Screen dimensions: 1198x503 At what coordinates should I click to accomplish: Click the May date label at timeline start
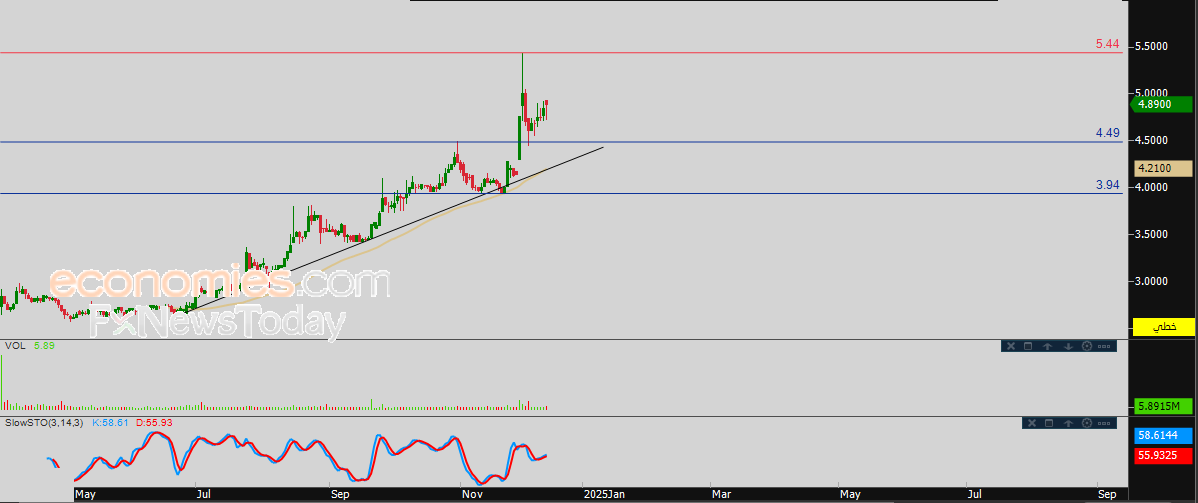point(85,495)
